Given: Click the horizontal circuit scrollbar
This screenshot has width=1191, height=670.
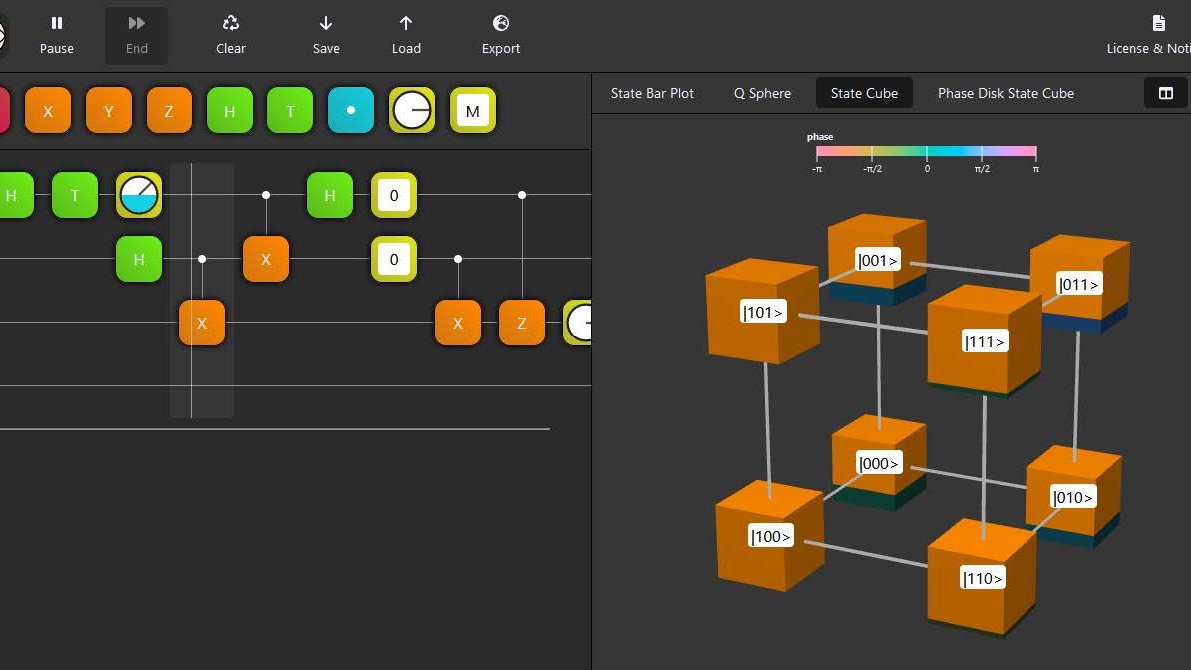Looking at the screenshot, I should 274,429.
